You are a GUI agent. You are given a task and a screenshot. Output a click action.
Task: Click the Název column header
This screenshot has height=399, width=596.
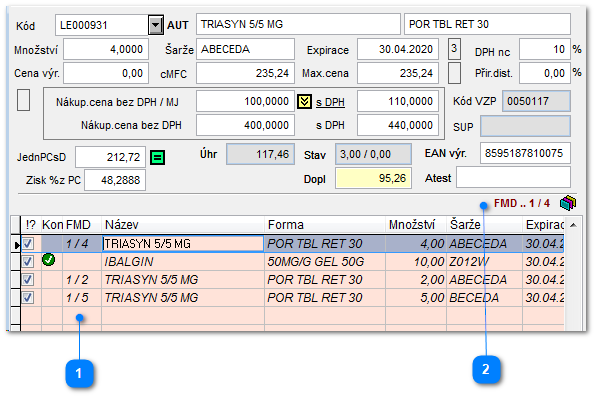(x=183, y=225)
